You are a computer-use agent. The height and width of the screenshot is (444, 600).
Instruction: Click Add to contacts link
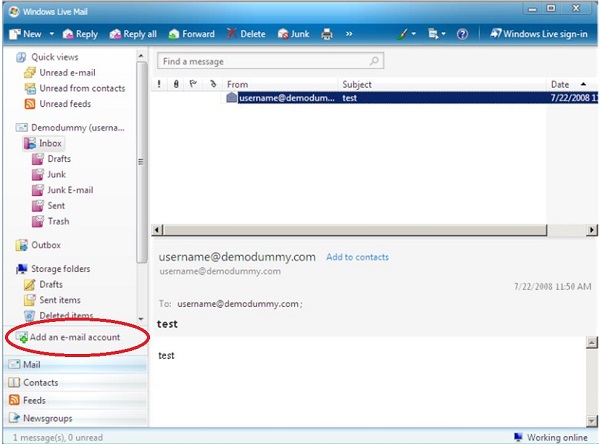tap(357, 257)
